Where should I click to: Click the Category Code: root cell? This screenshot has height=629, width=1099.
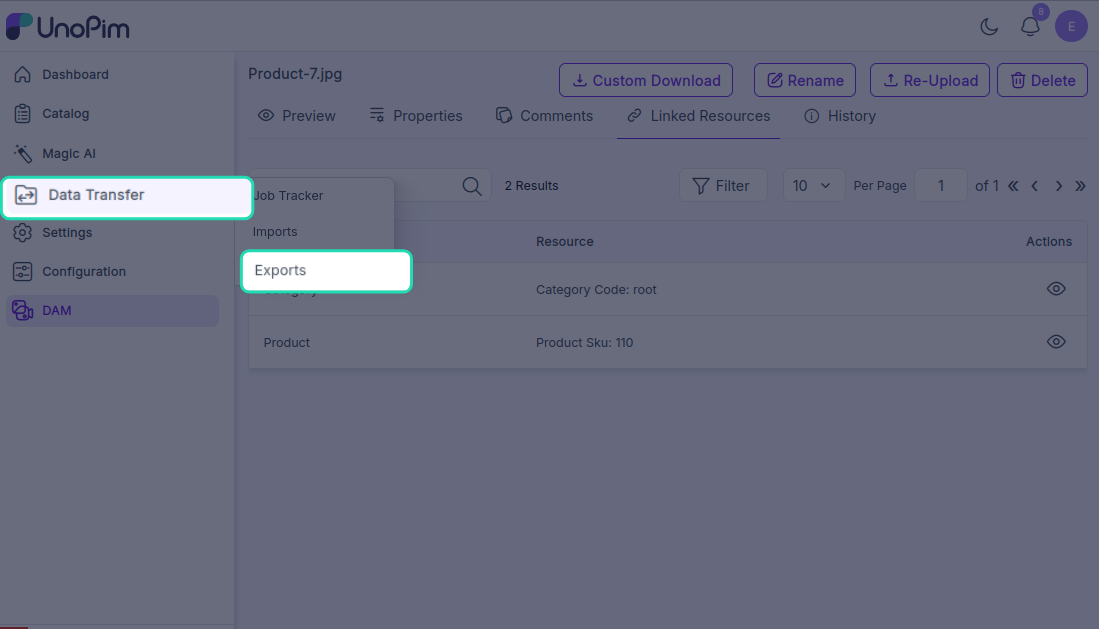point(596,290)
